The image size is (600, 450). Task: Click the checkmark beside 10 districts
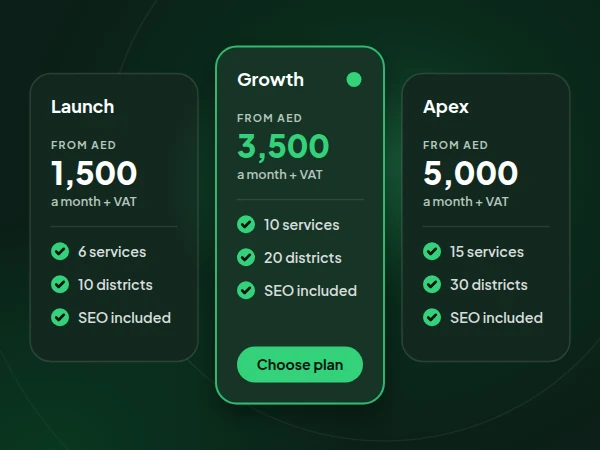[x=60, y=284]
